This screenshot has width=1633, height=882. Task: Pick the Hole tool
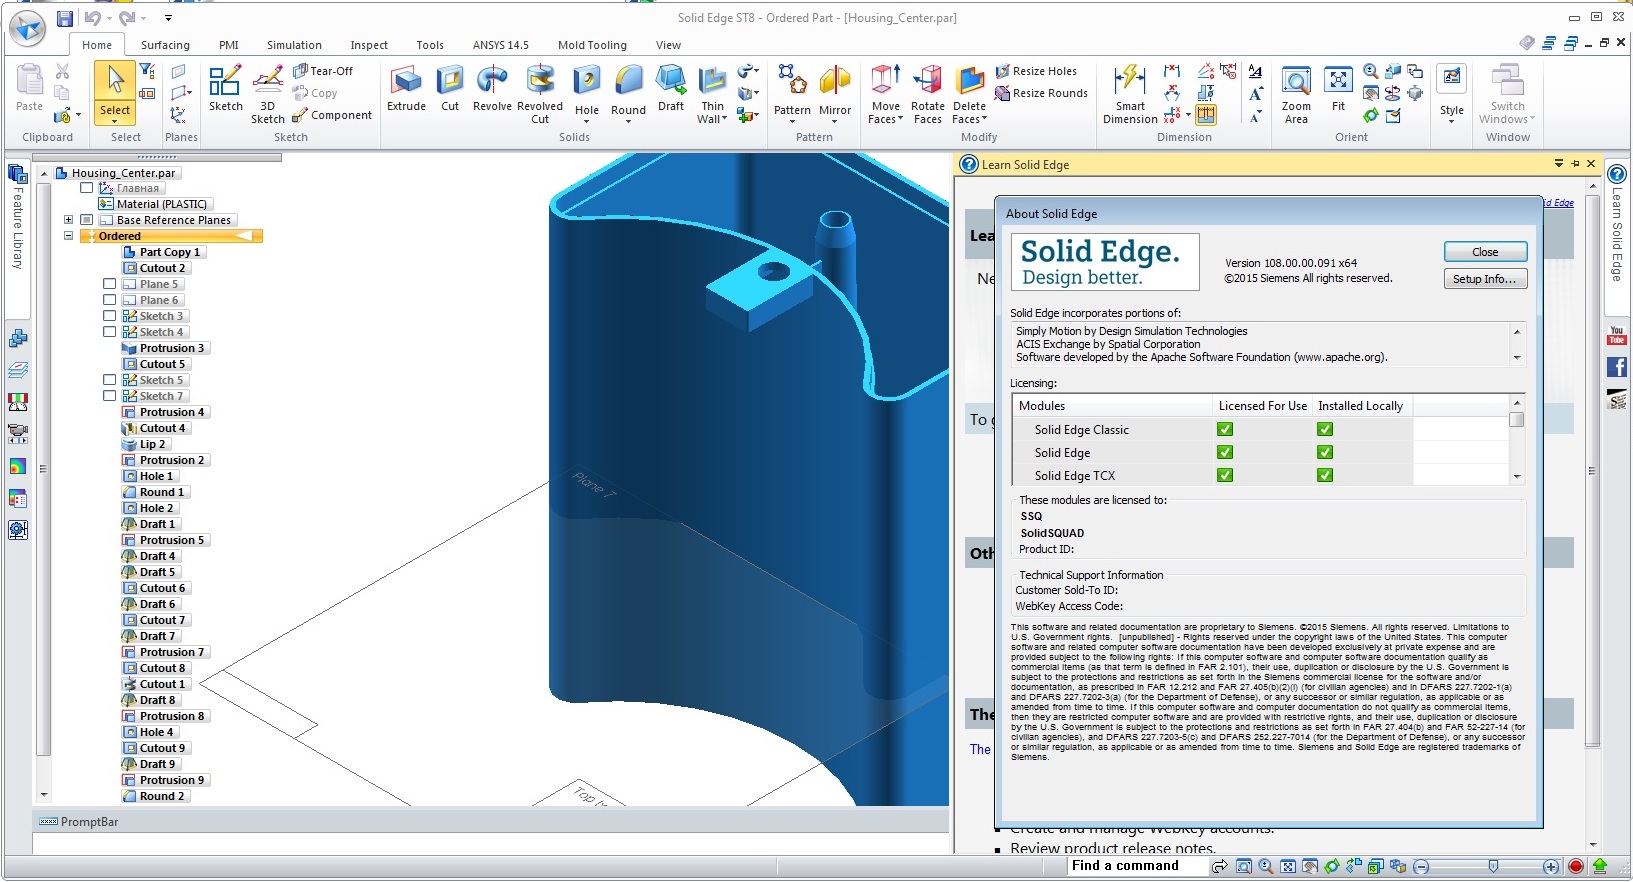click(587, 88)
